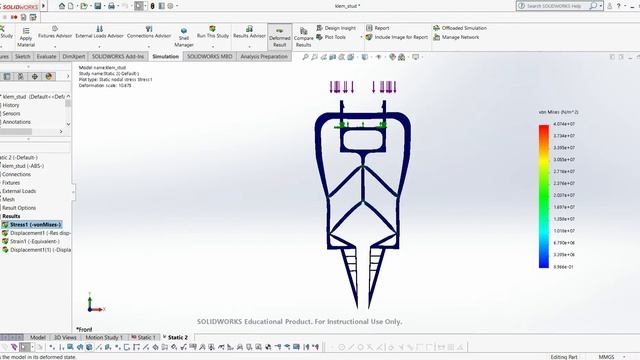Expand dropdown under External Loads Advisor
Viewport: 640px width, 360px height.
pyautogui.click(x=100, y=46)
